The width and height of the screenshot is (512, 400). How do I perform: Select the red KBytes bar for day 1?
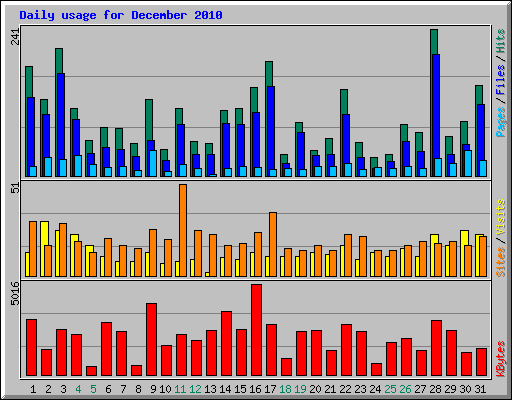pyautogui.click(x=31, y=348)
